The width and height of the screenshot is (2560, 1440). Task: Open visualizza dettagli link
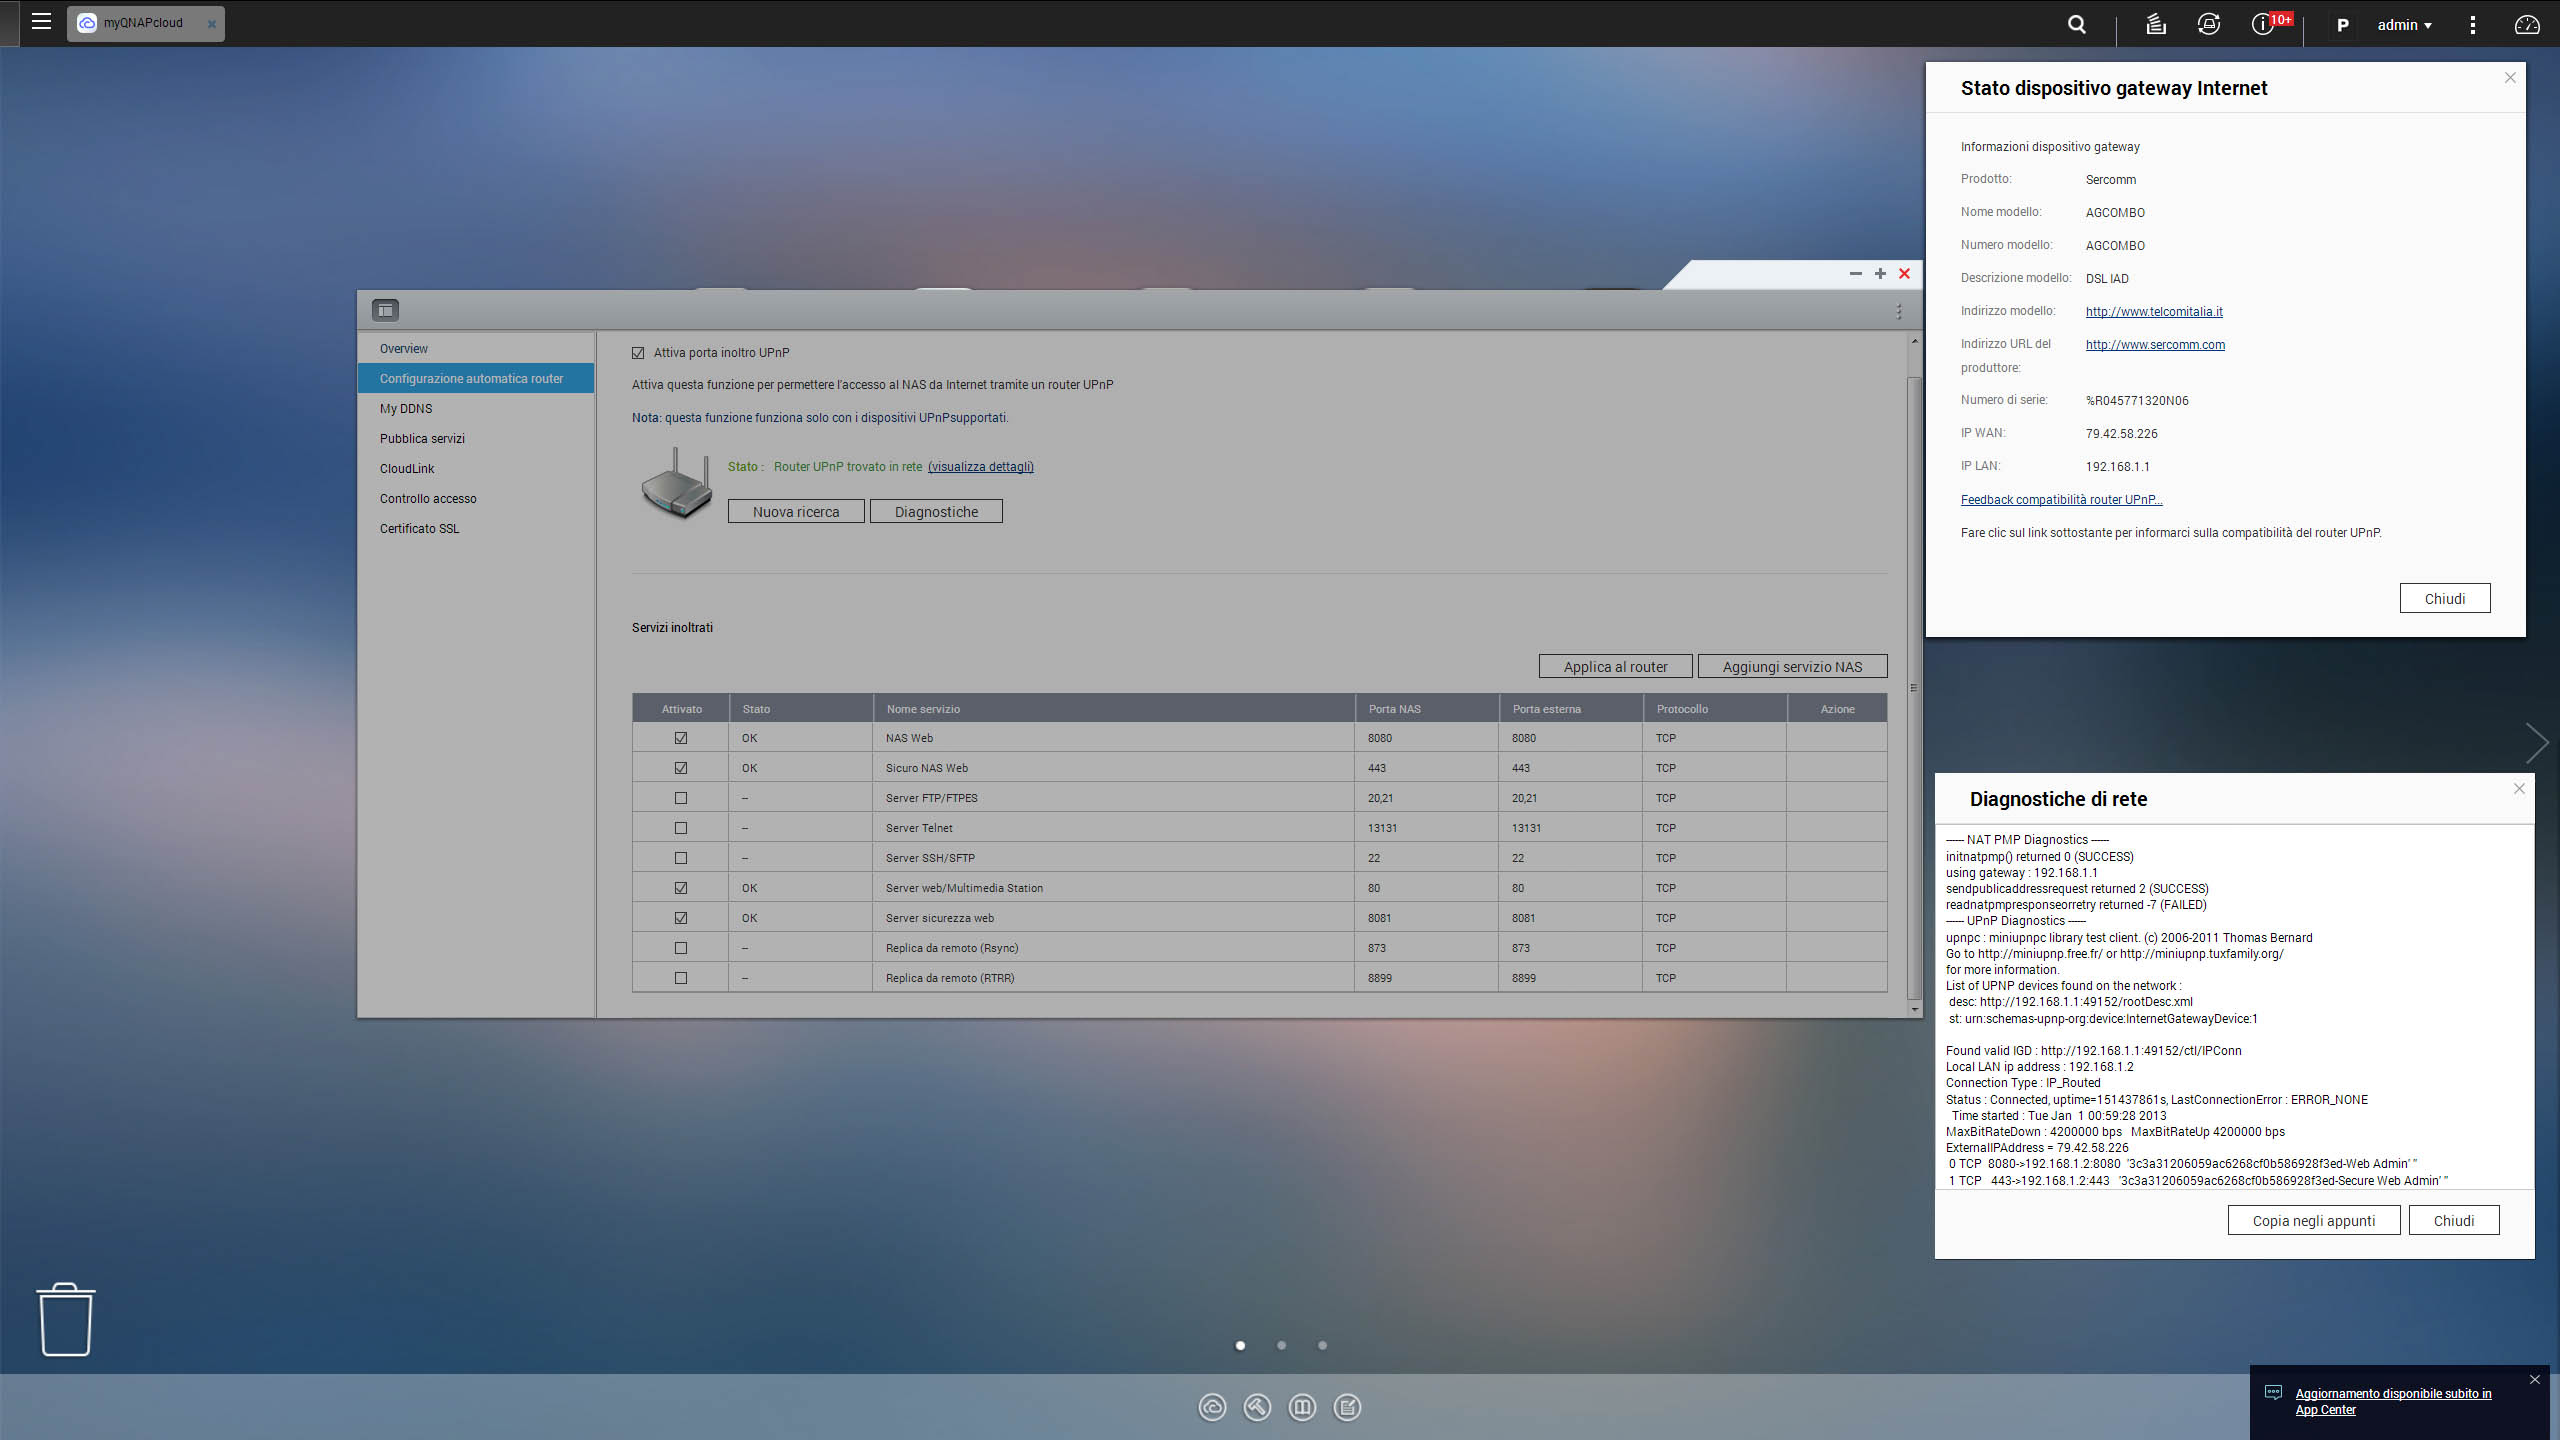tap(980, 467)
